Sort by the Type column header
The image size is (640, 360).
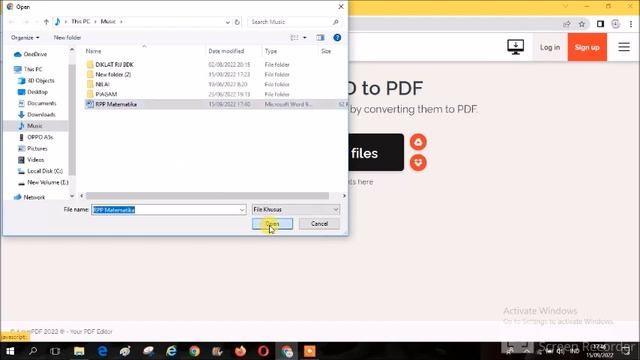tap(271, 51)
